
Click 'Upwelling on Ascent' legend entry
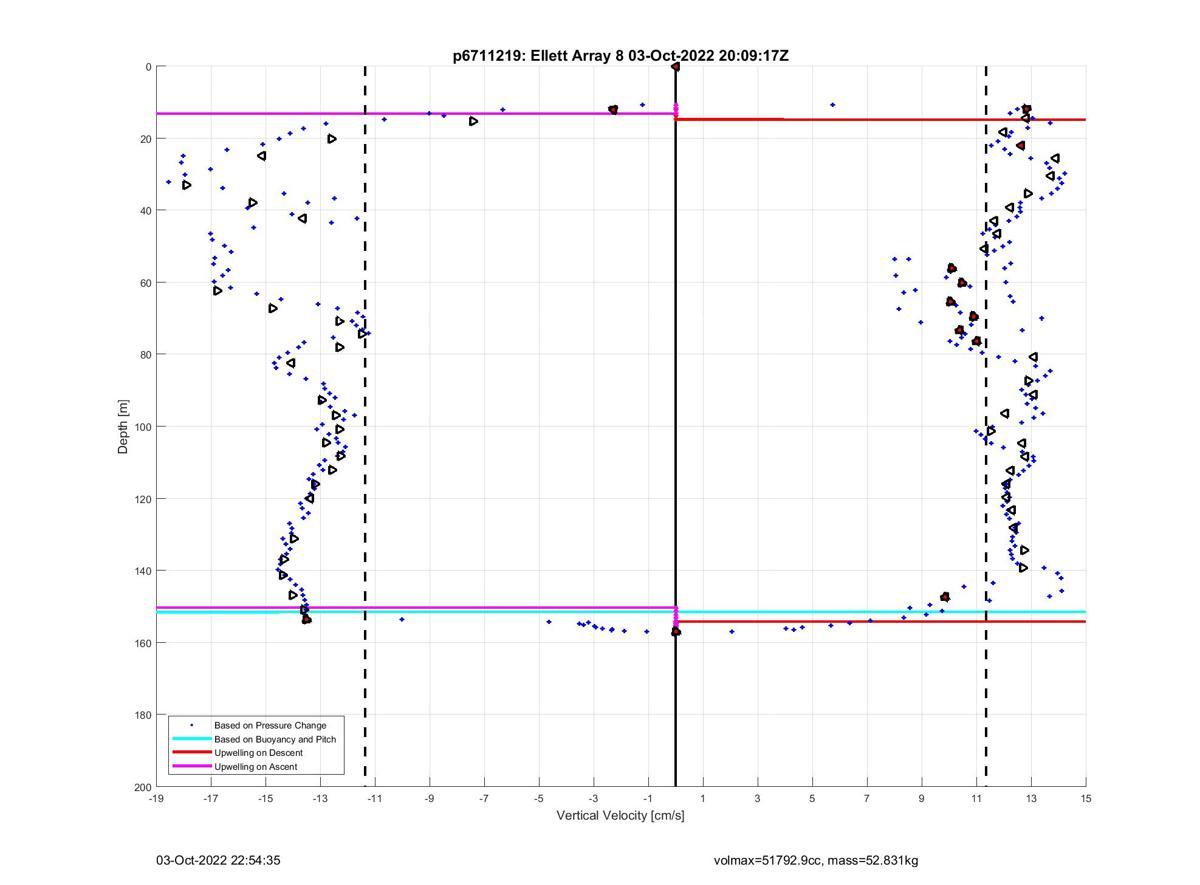[x=256, y=767]
